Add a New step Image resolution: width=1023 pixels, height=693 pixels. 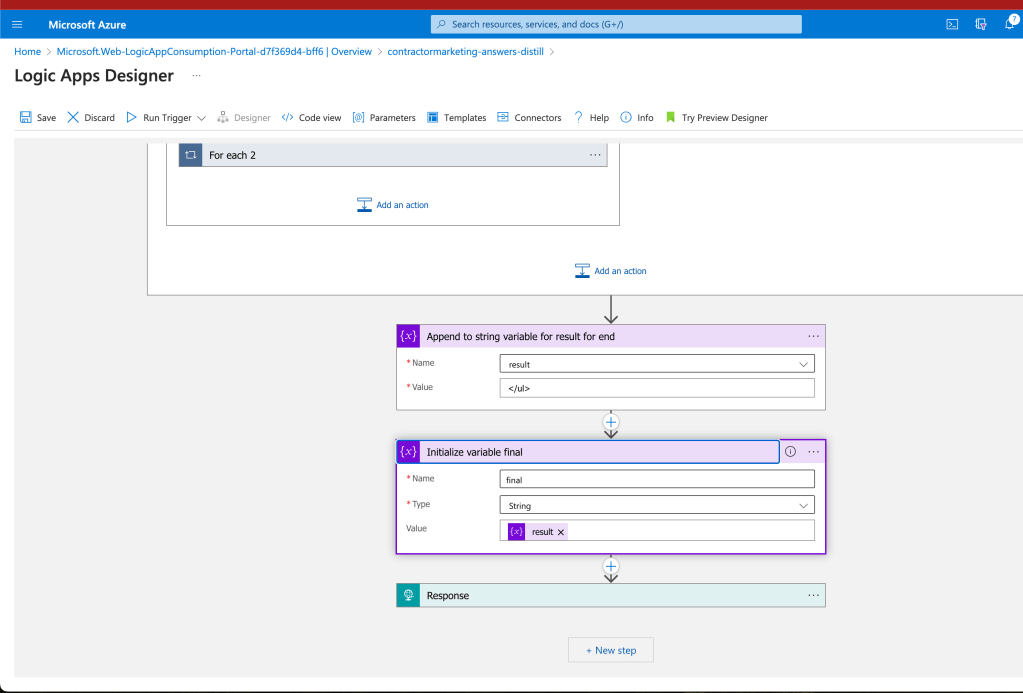pos(611,651)
